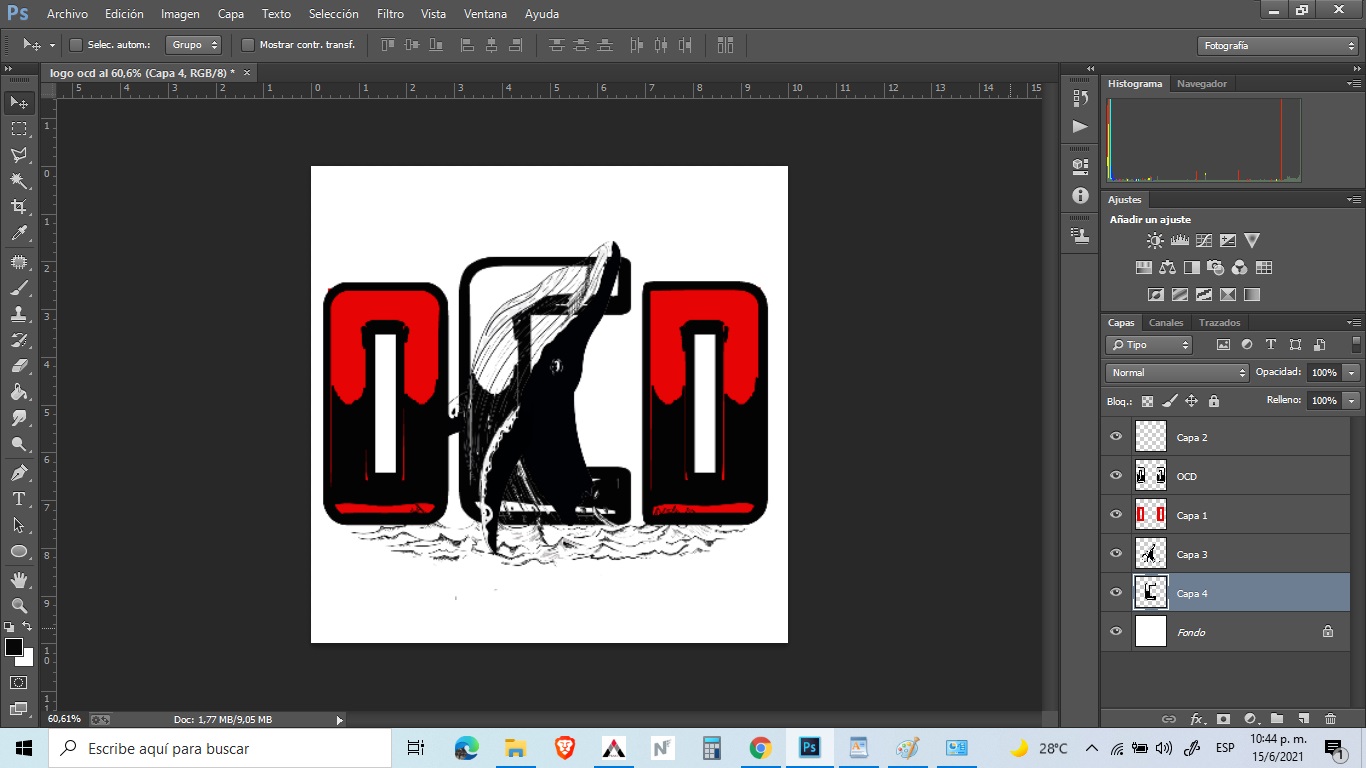Click the Windows taskbar search box
Viewport: 1366px width, 768px height.
[x=219, y=748]
